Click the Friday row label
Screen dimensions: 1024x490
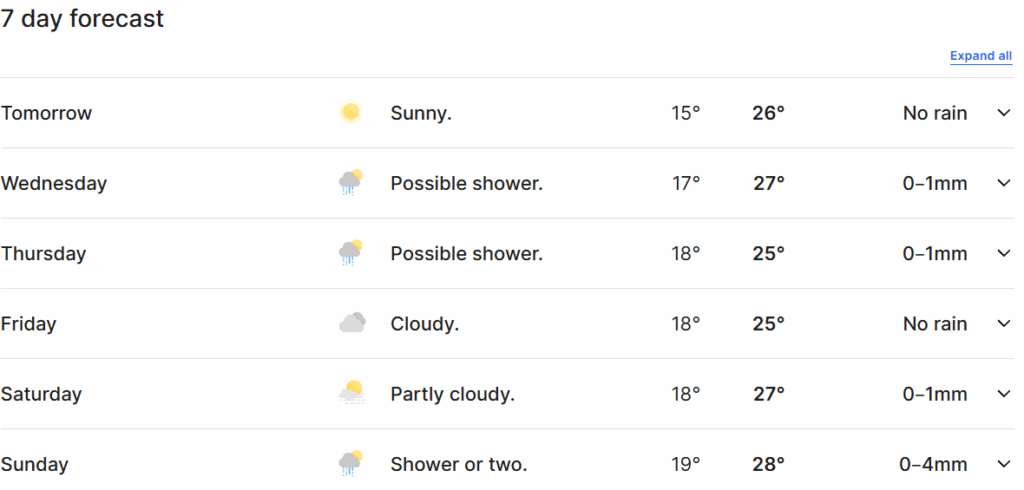coord(29,324)
